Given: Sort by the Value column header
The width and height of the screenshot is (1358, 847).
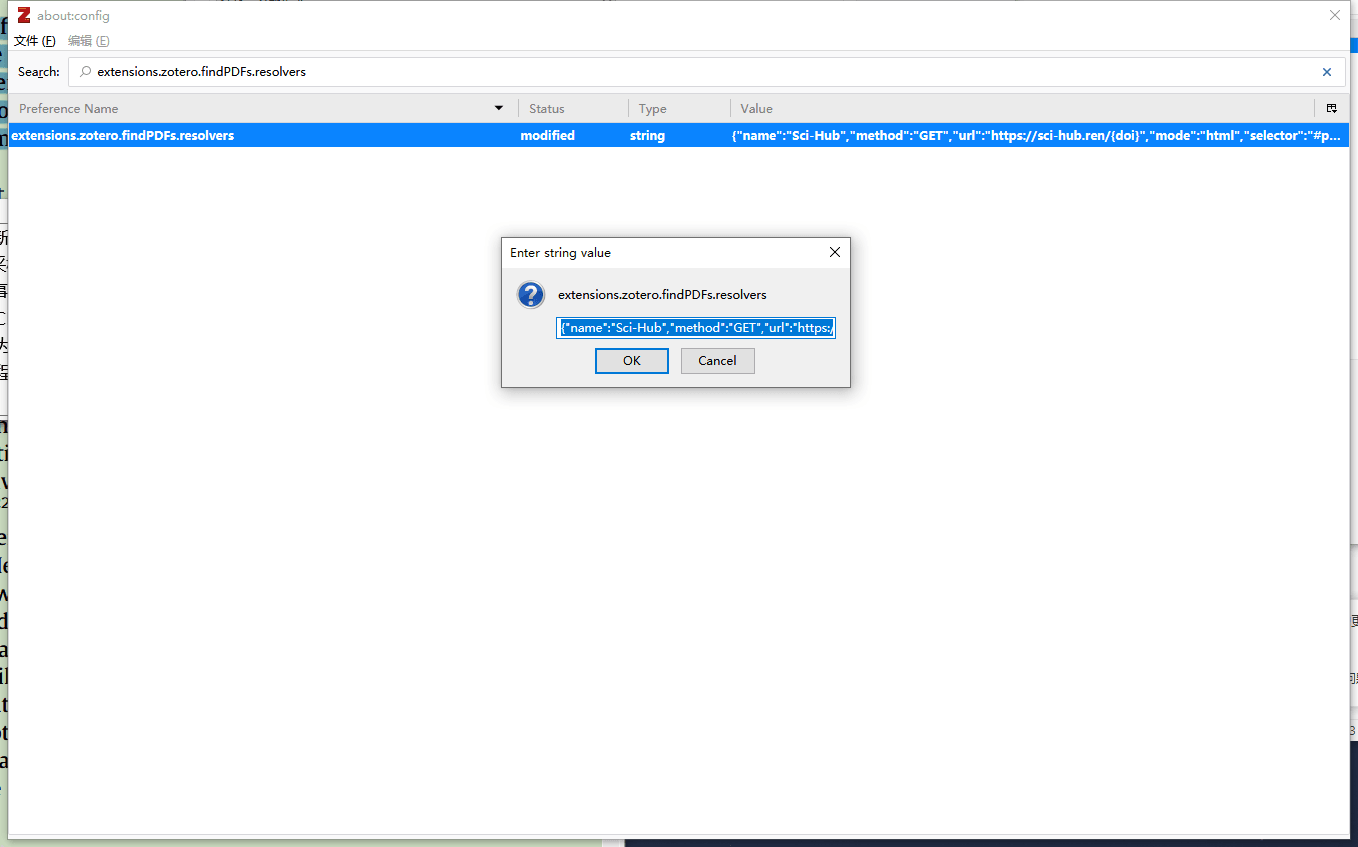Looking at the screenshot, I should pos(1020,108).
